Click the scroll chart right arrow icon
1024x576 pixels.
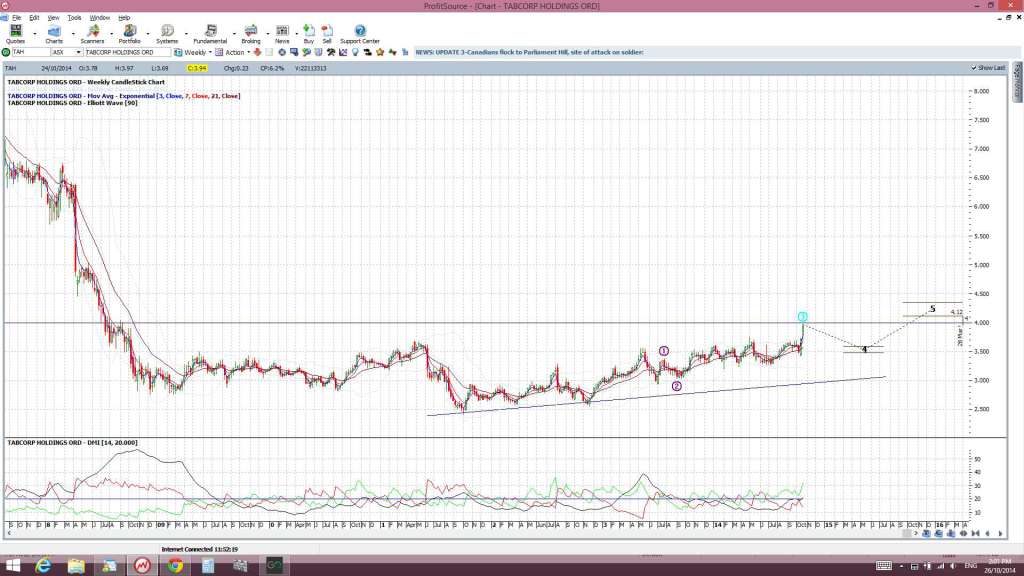1000,534
